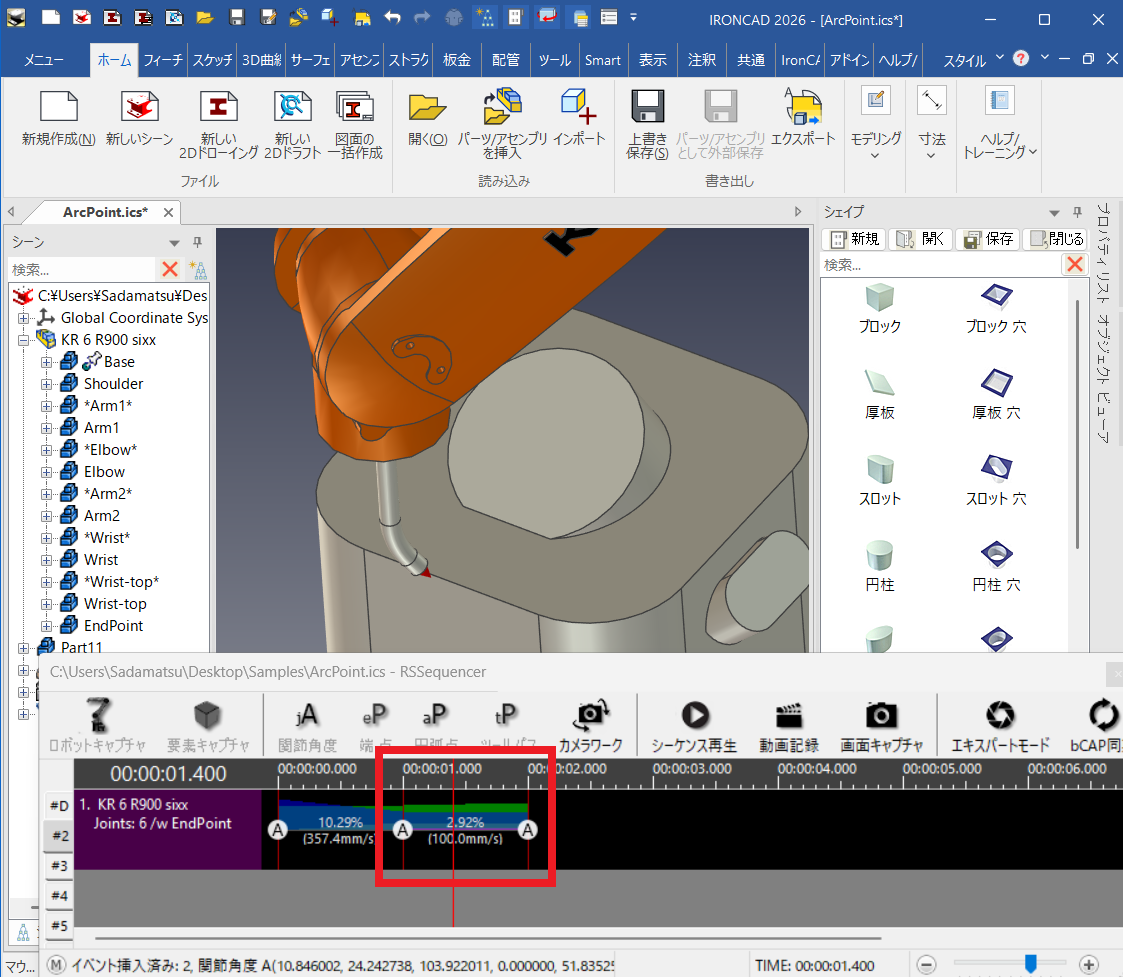Screen dimensions: 1123x977
Task: Launch 図面の一括作成 batch drawing tool
Action: click(x=355, y=106)
